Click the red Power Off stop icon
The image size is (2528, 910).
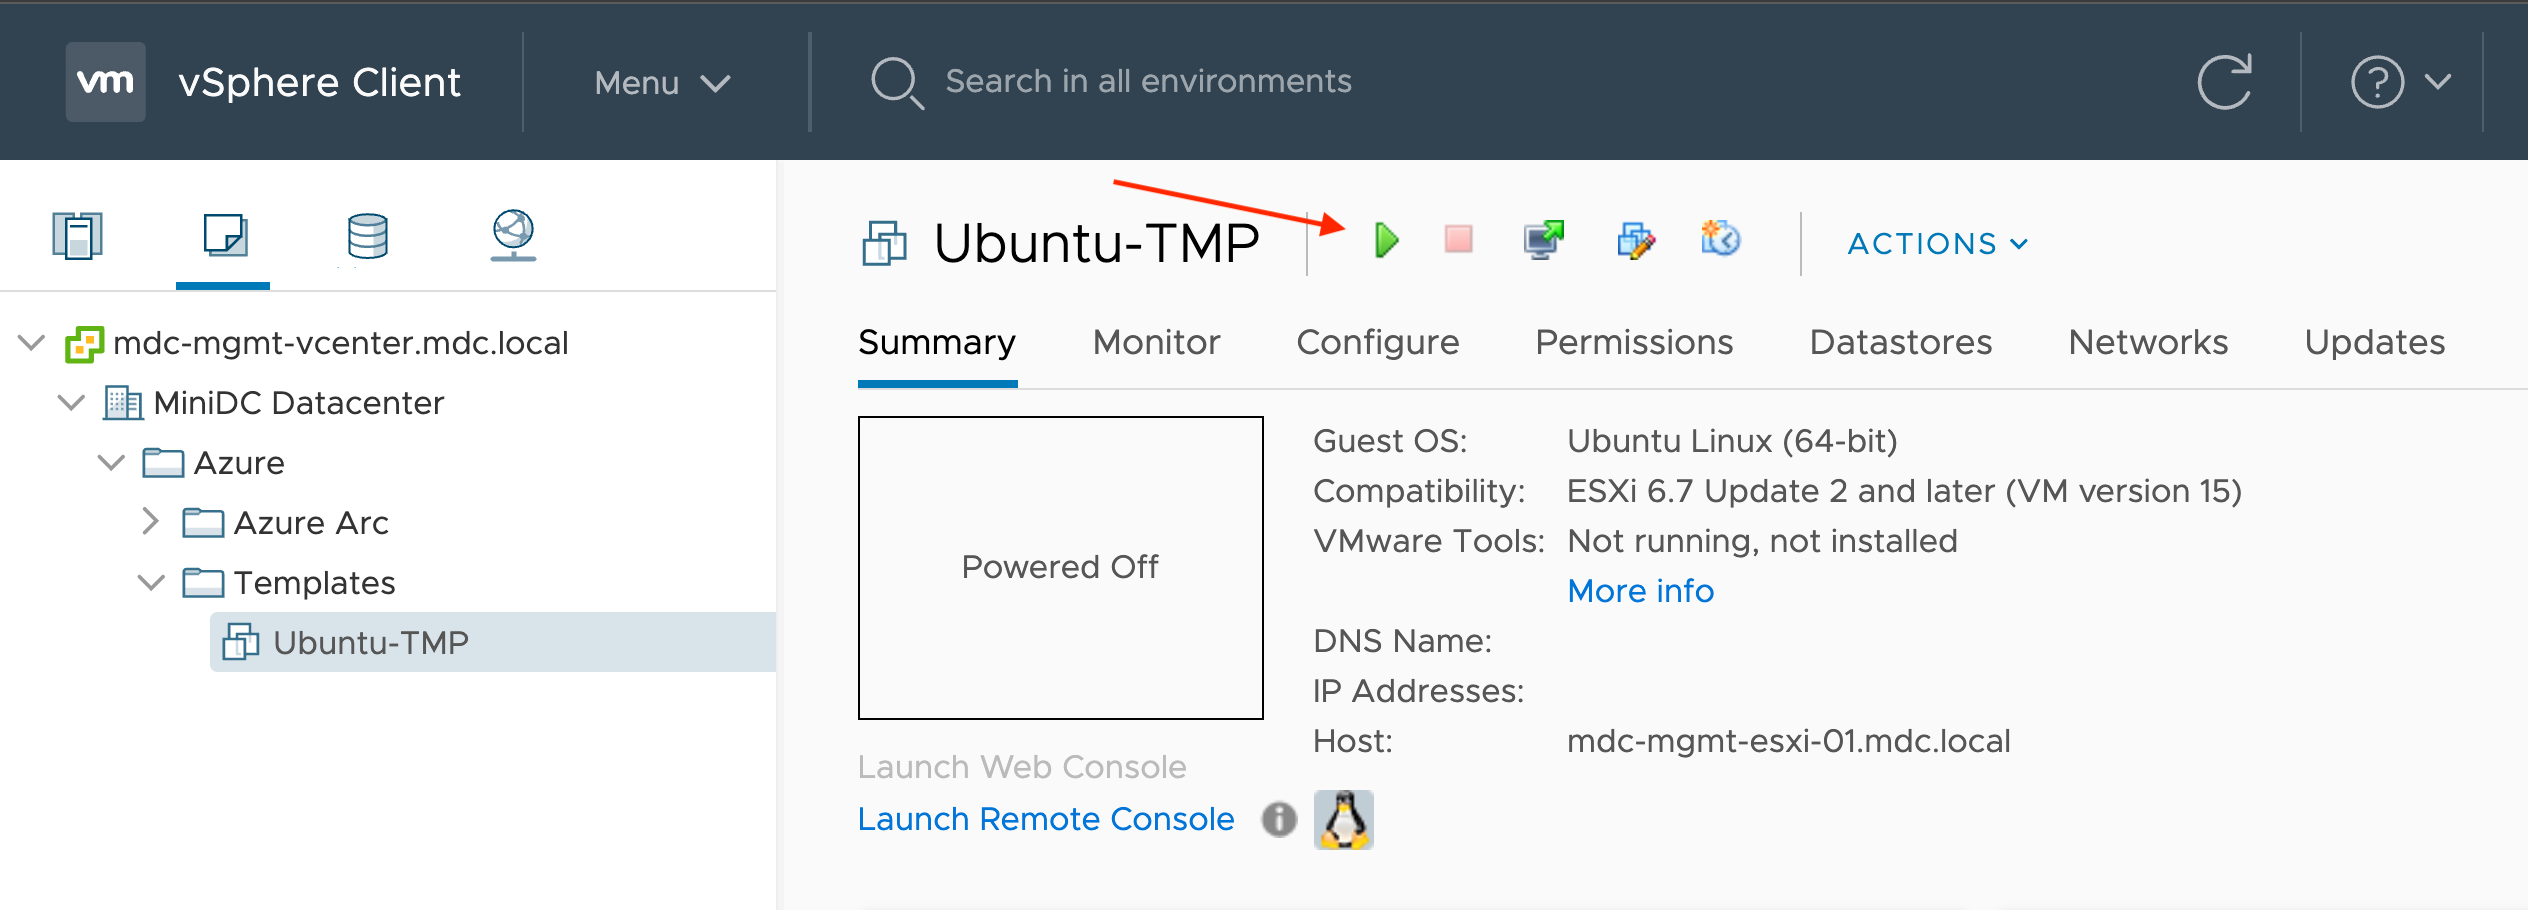pyautogui.click(x=1458, y=239)
